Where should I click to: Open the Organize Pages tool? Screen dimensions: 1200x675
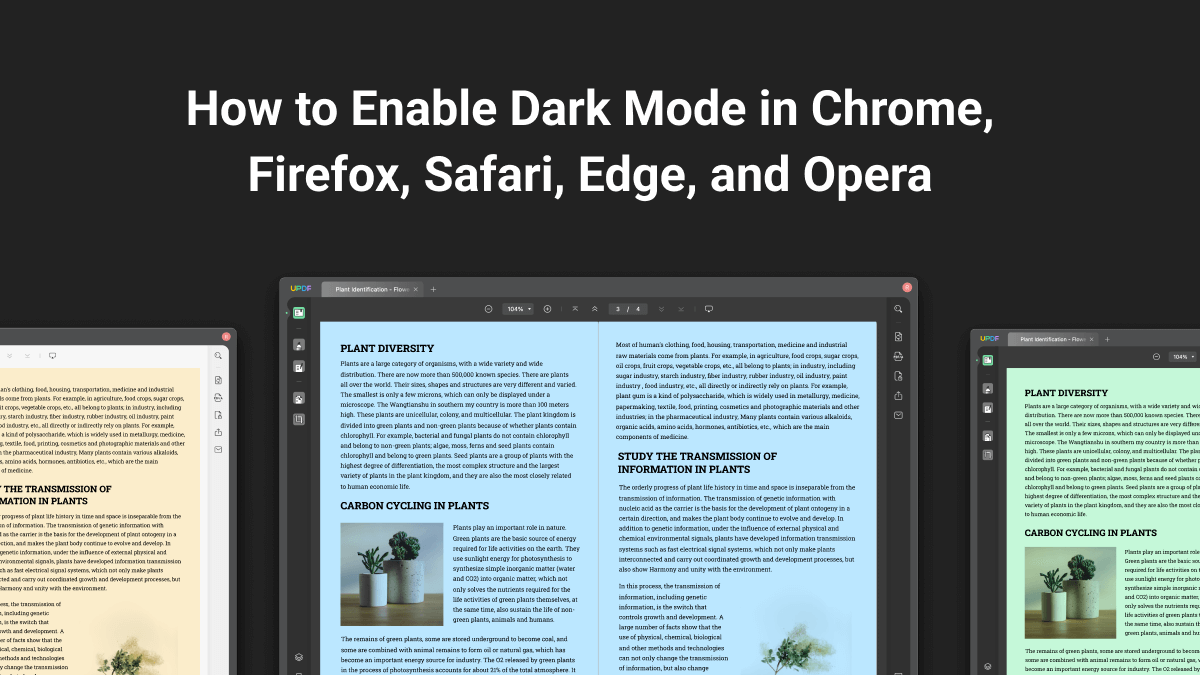point(298,396)
